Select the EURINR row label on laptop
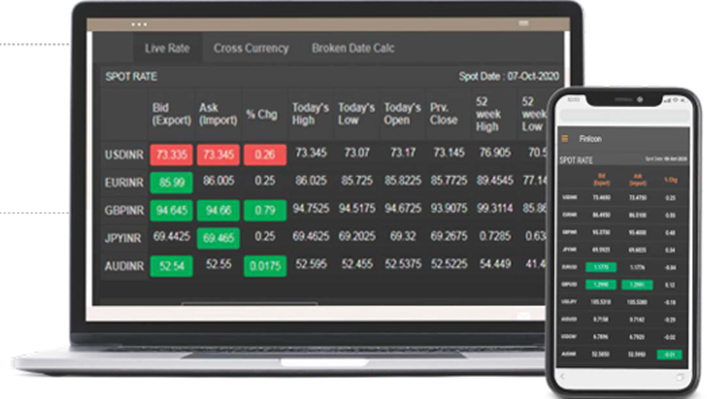 pyautogui.click(x=124, y=183)
